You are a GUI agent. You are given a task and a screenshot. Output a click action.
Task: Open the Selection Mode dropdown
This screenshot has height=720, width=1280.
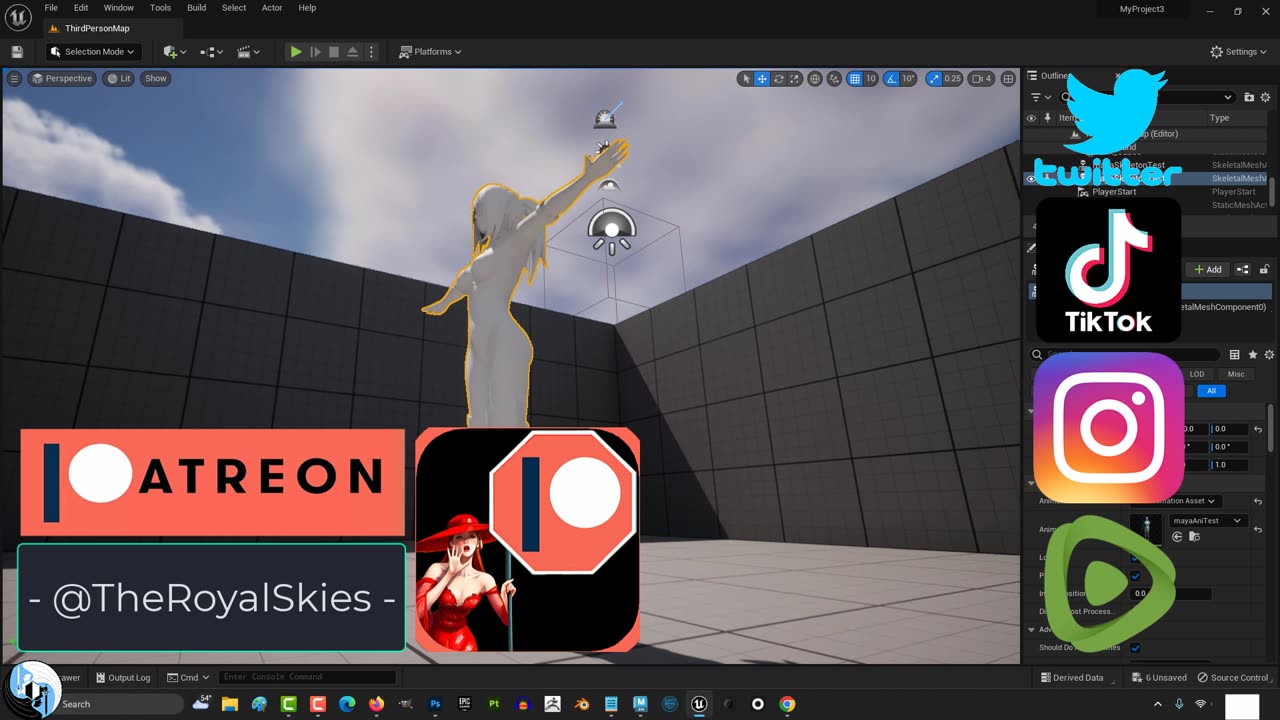(93, 52)
